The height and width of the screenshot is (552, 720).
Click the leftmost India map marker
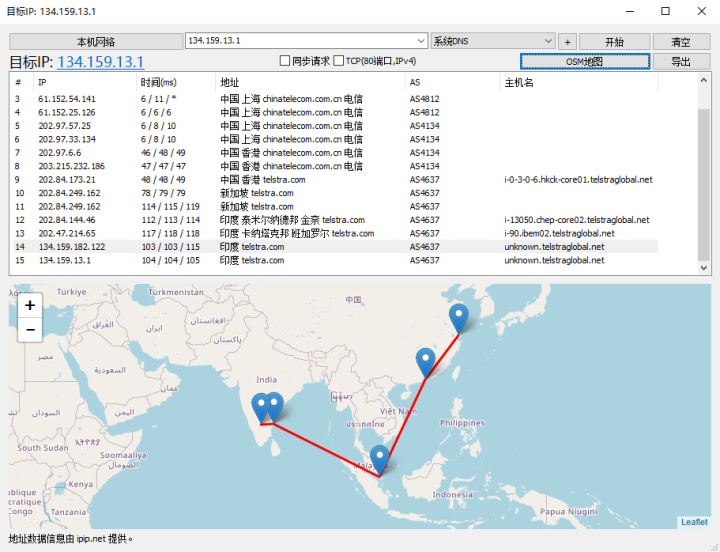click(262, 407)
